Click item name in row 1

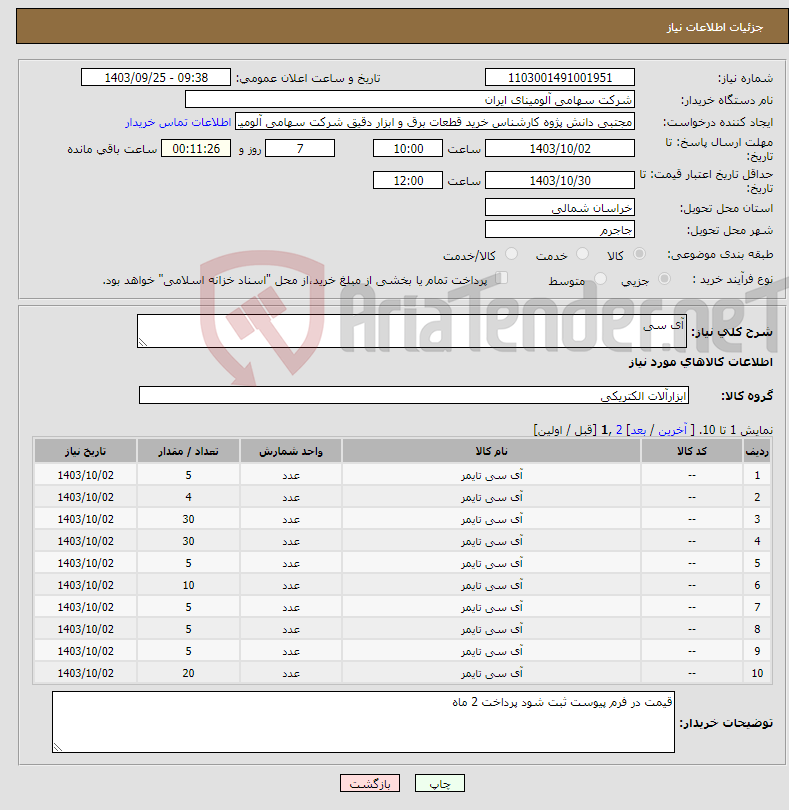(491, 475)
